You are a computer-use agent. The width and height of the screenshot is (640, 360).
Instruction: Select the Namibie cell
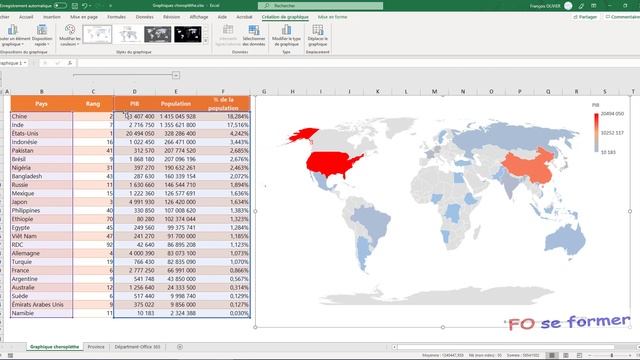41,313
